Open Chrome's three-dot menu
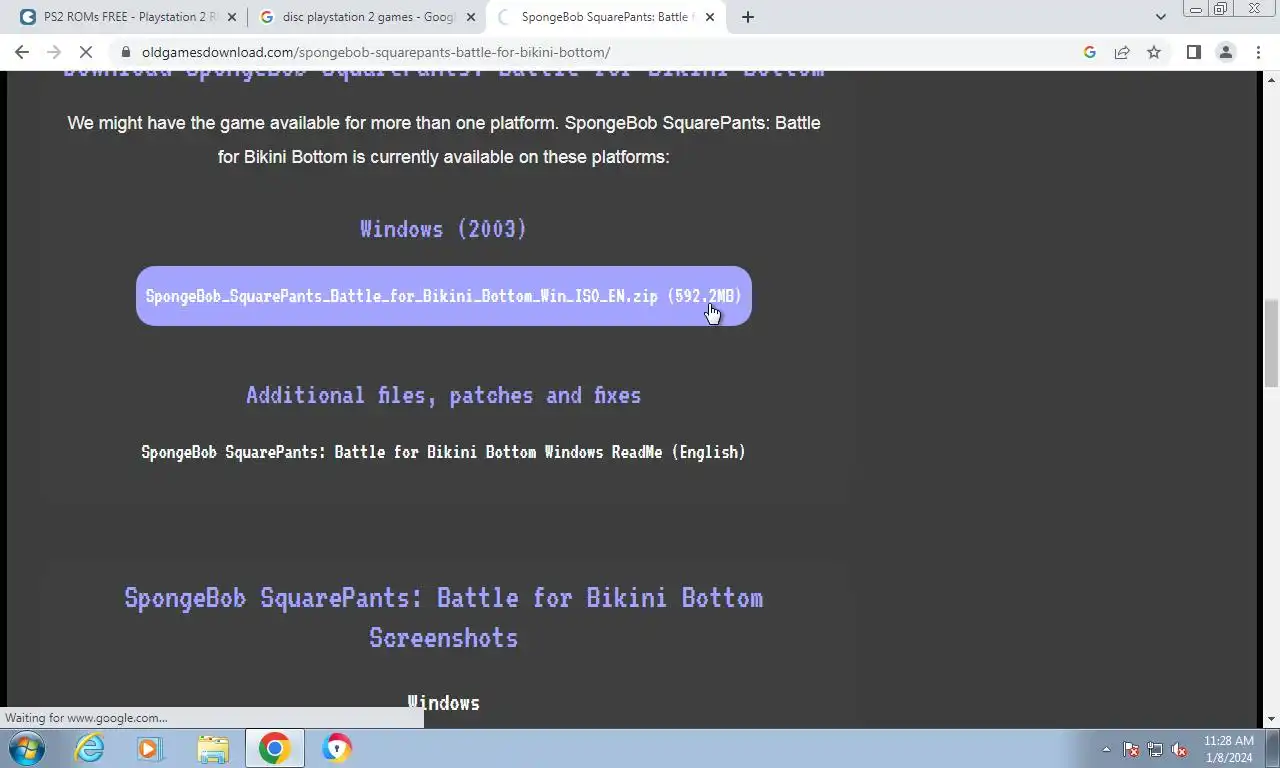Viewport: 1280px width, 768px height. coord(1258,52)
